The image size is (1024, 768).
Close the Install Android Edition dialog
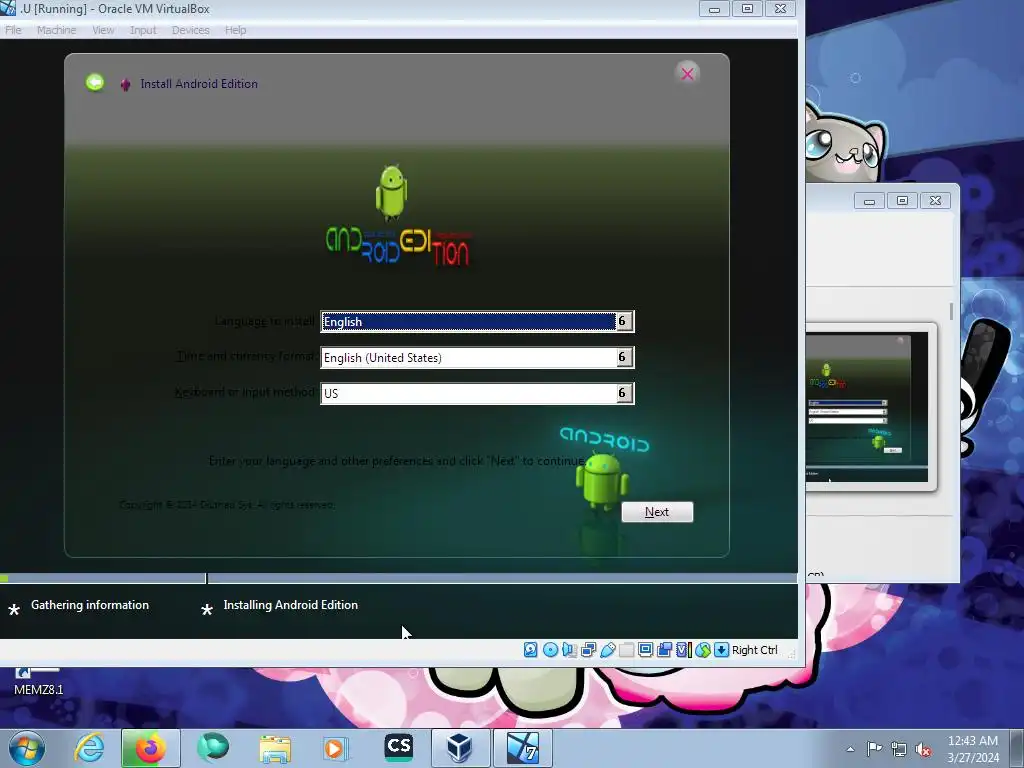[687, 74]
